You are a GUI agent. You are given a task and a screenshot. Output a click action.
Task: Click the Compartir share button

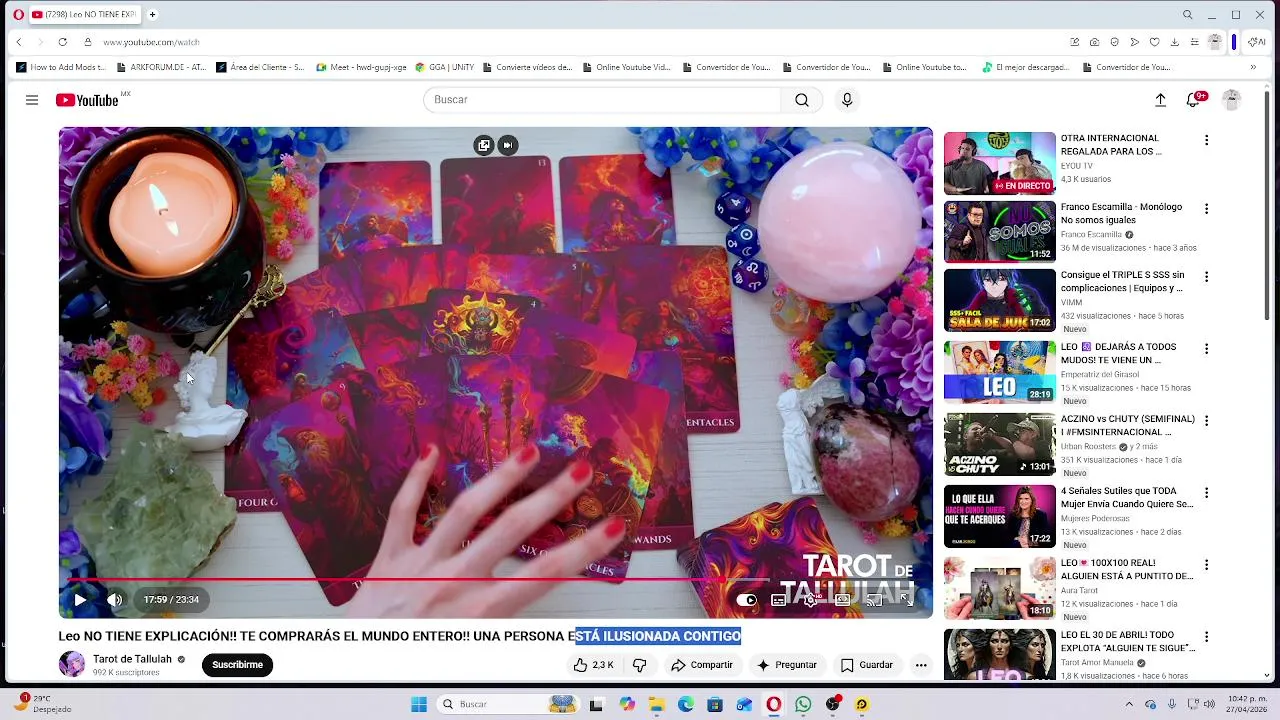[x=702, y=665]
